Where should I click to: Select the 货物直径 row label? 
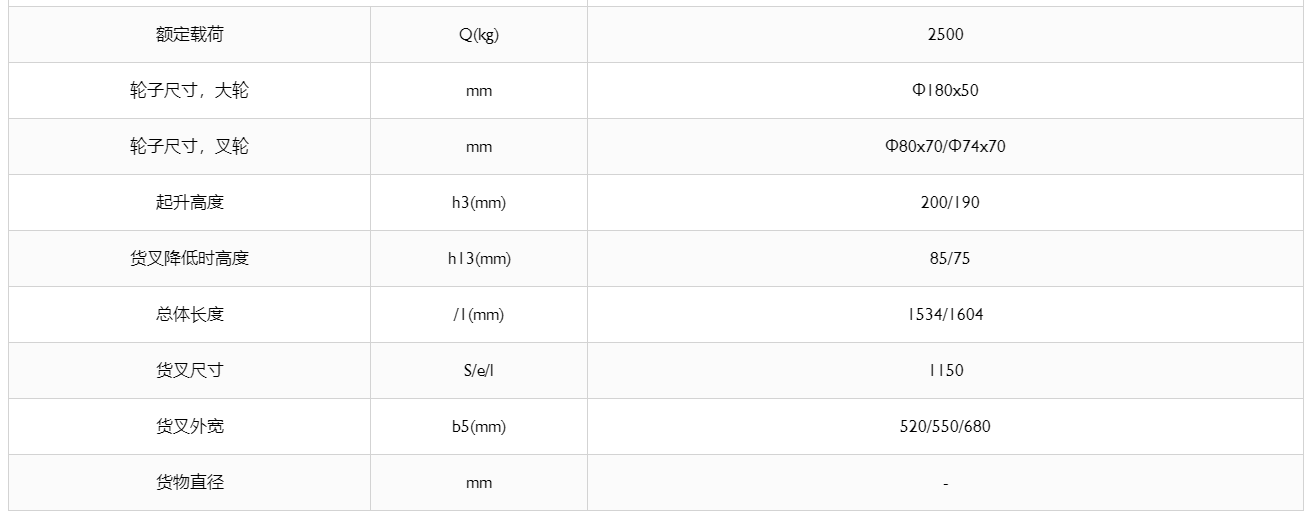[x=189, y=483]
